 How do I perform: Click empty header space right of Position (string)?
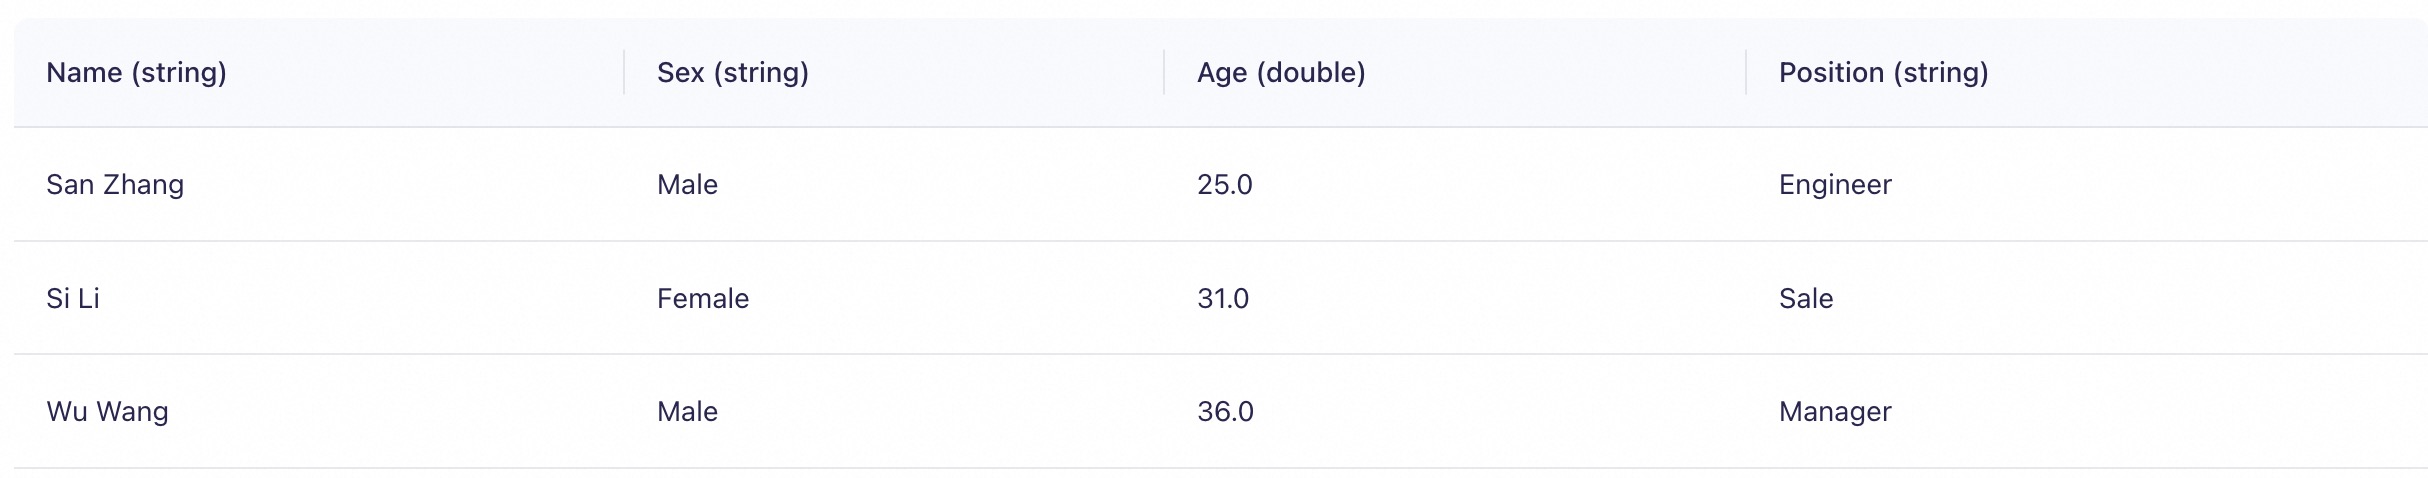pos(2200,73)
